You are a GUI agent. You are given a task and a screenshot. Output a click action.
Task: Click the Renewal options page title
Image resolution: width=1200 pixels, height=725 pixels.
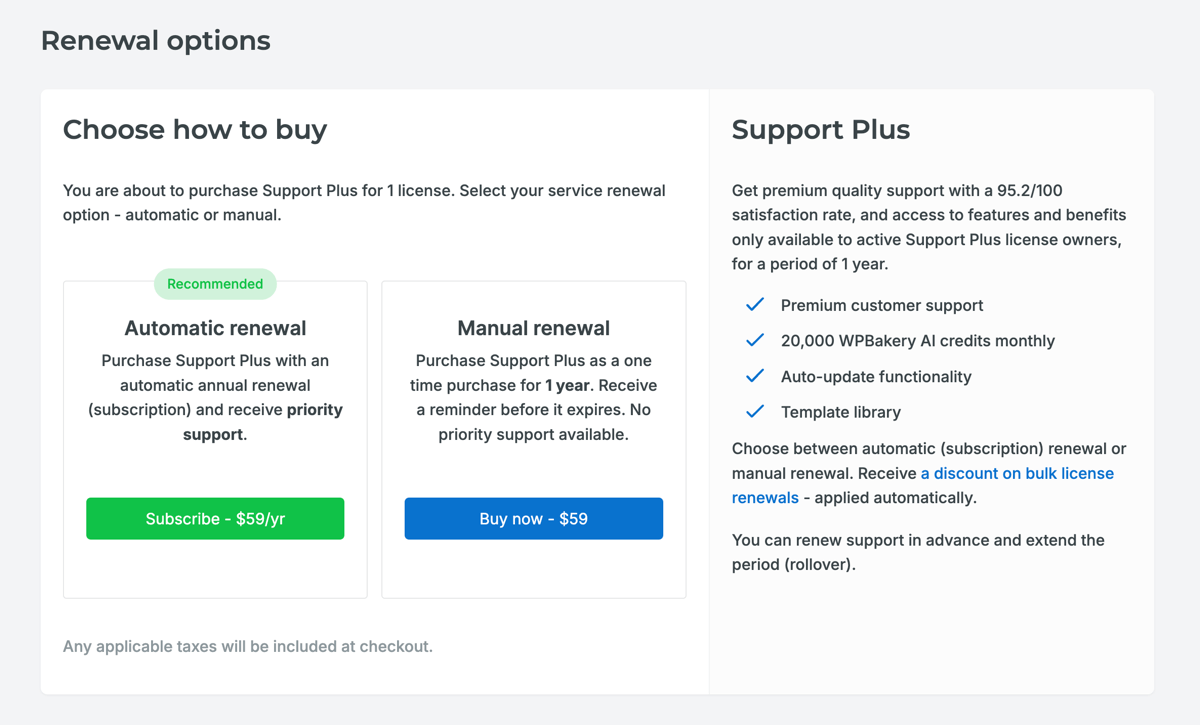tap(156, 41)
